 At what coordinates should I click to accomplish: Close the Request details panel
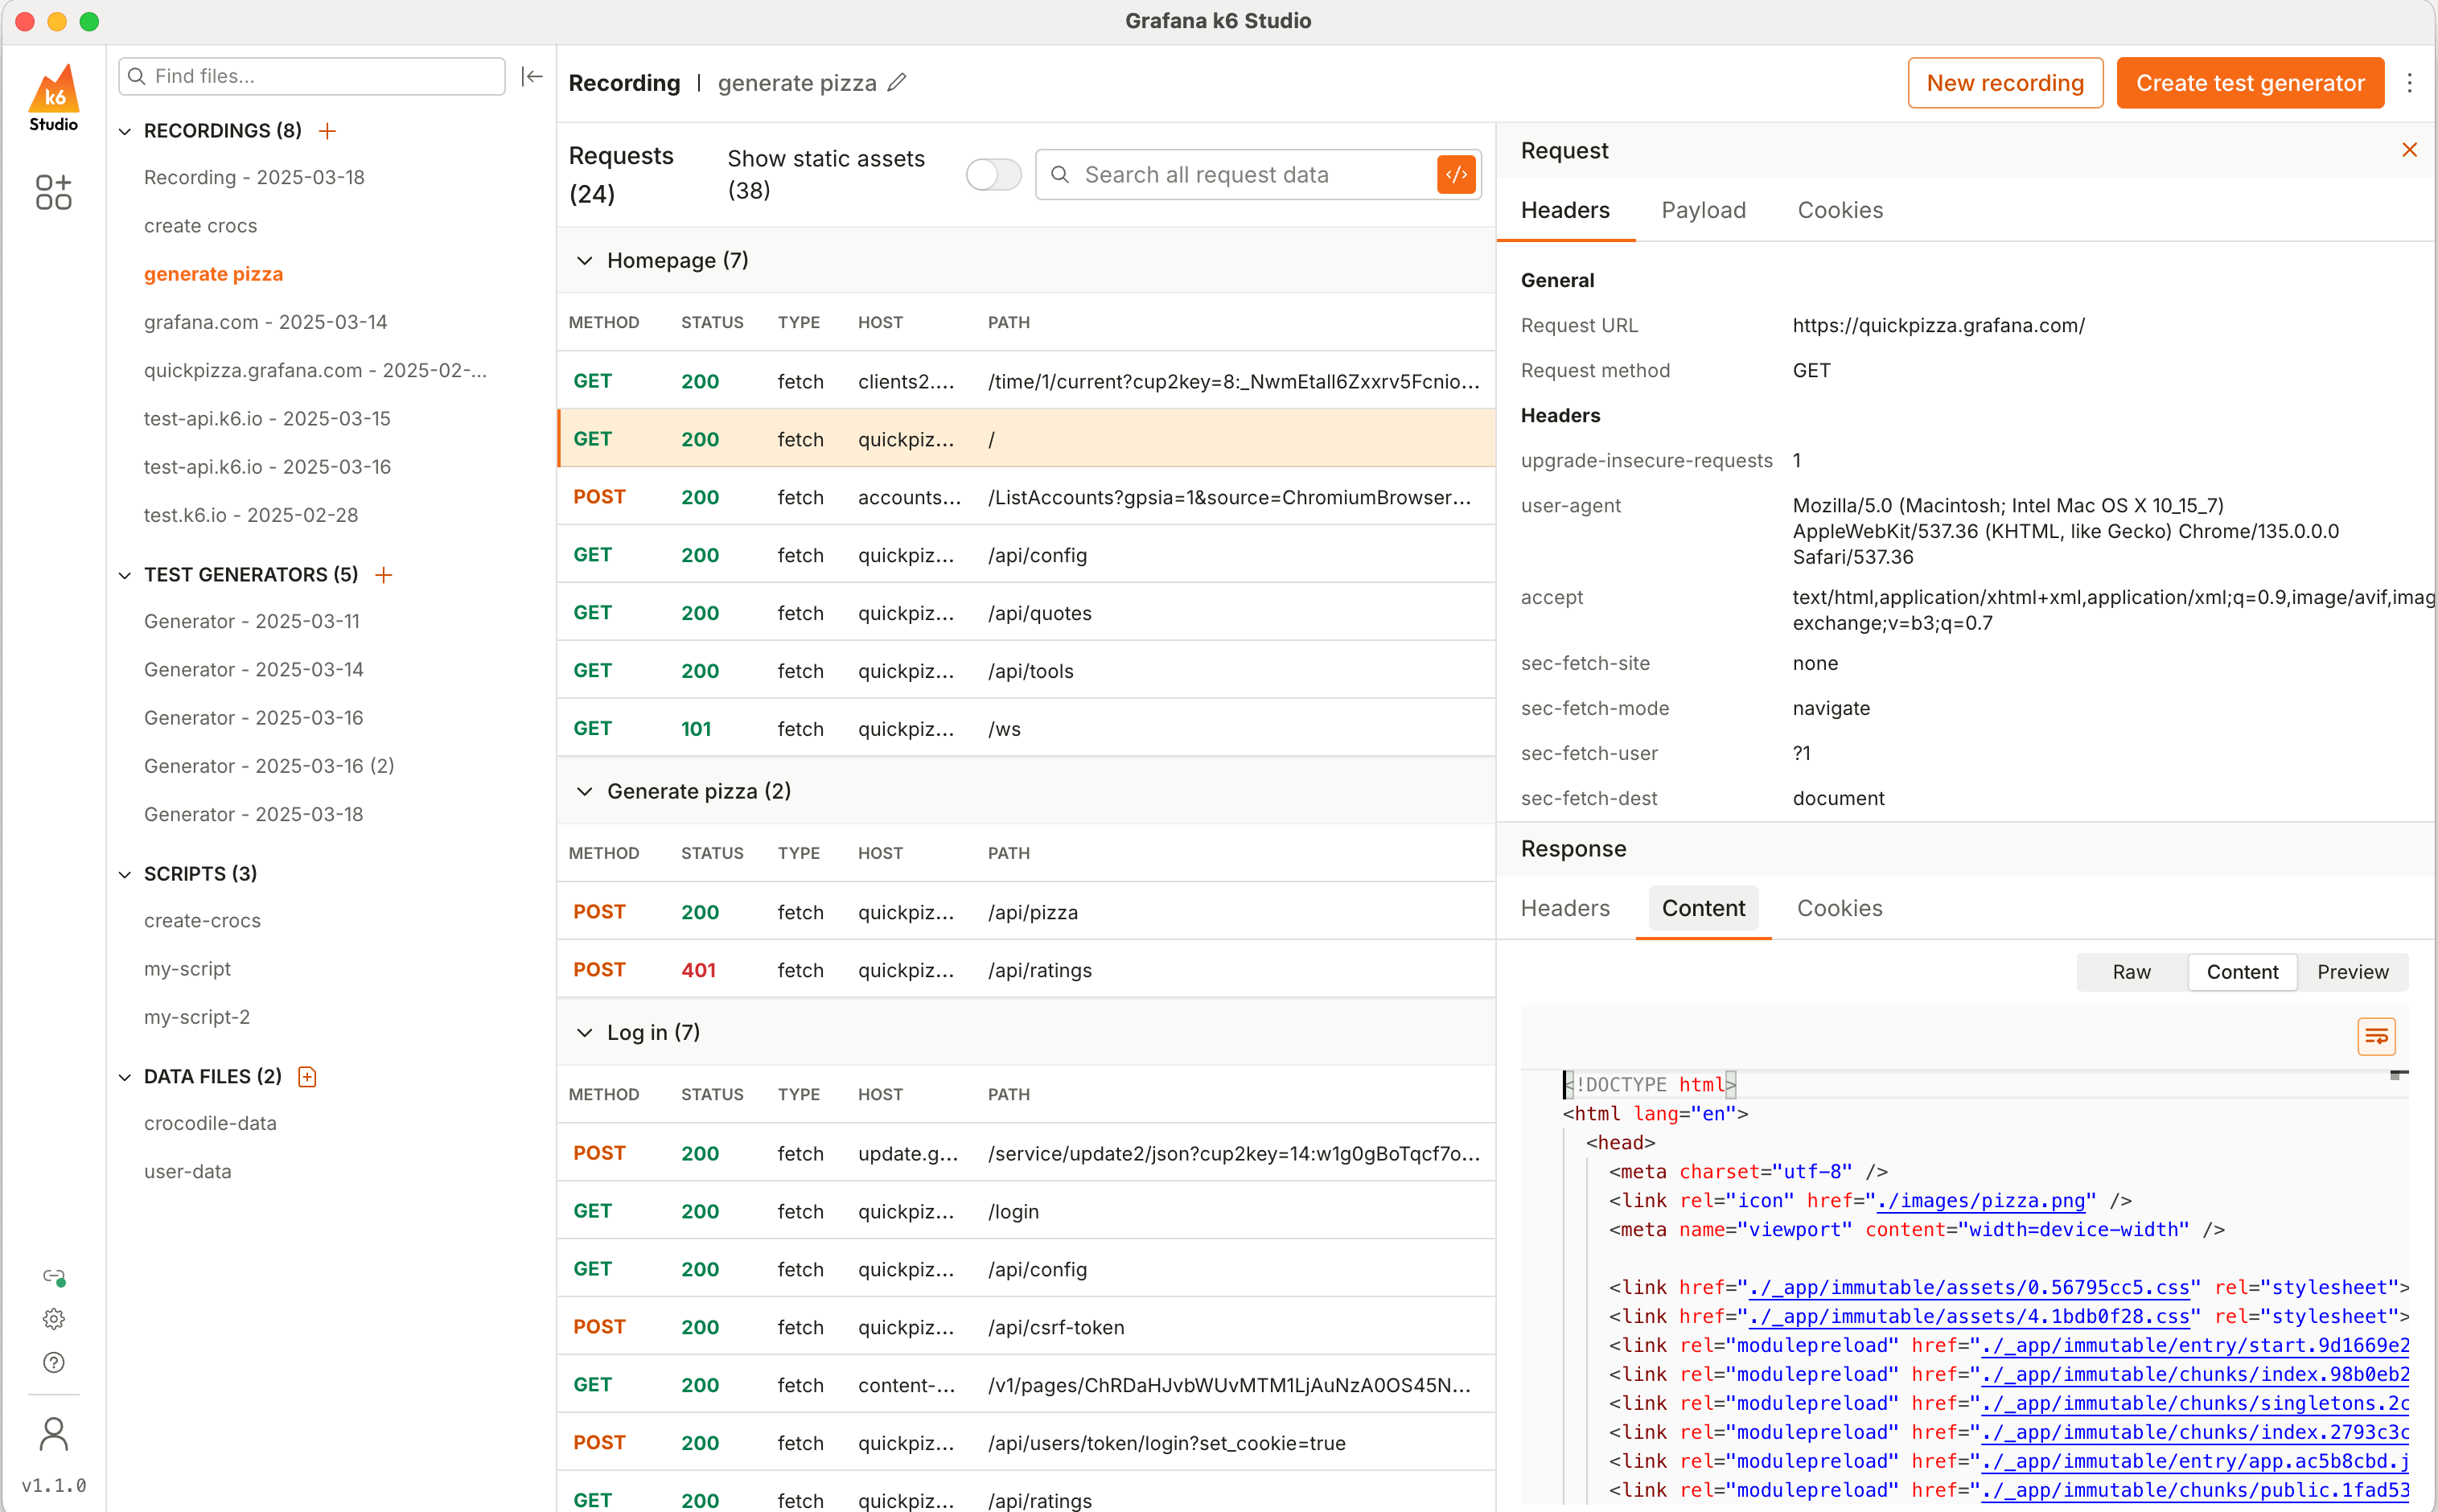(x=2409, y=150)
